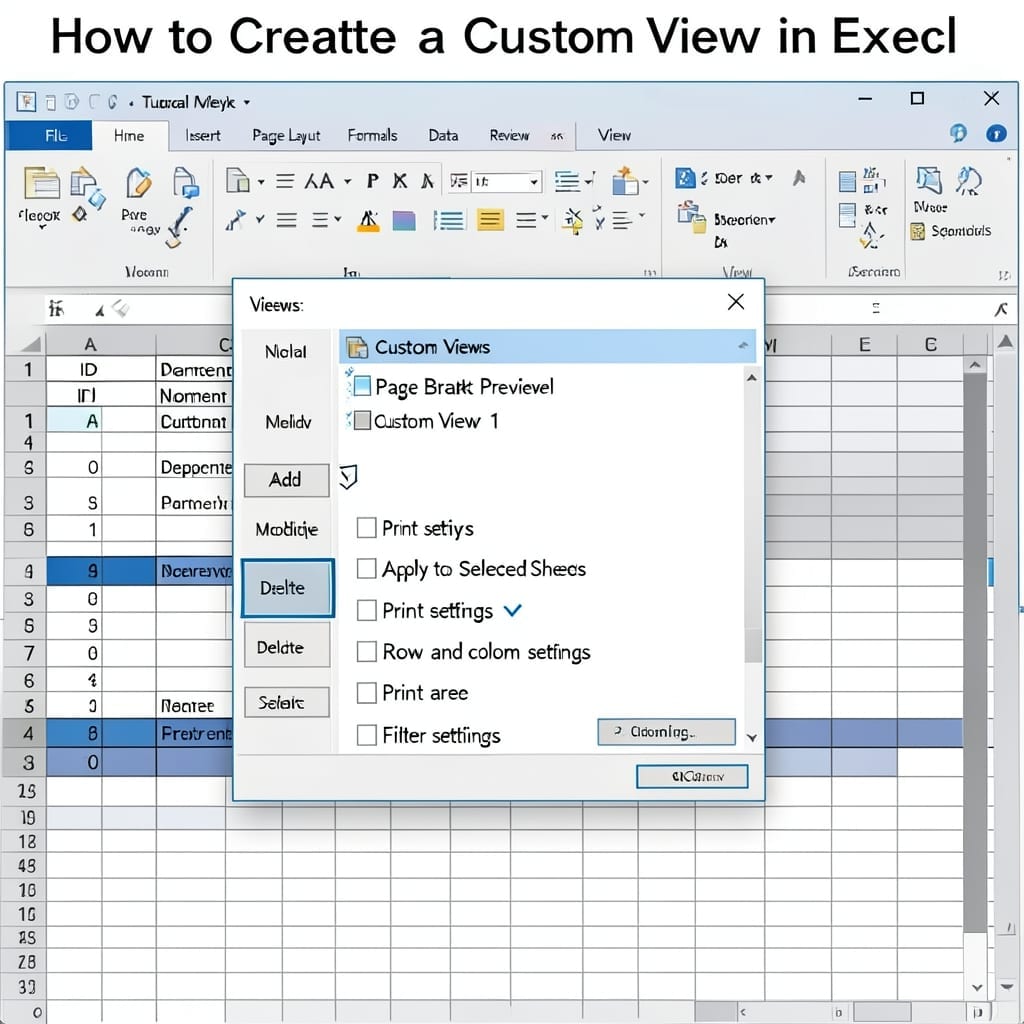Open the clipboard paste icon labeled rleook
Screen dimensions: 1024x1024
coord(42,183)
